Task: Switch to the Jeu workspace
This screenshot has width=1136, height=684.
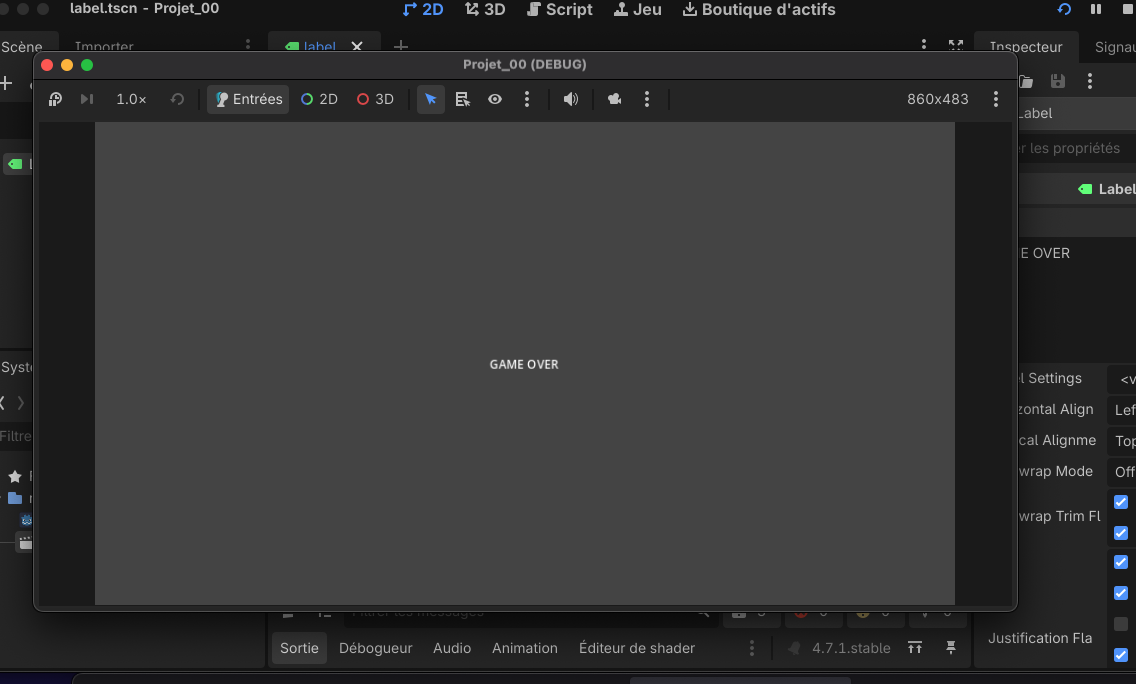Action: pyautogui.click(x=637, y=9)
